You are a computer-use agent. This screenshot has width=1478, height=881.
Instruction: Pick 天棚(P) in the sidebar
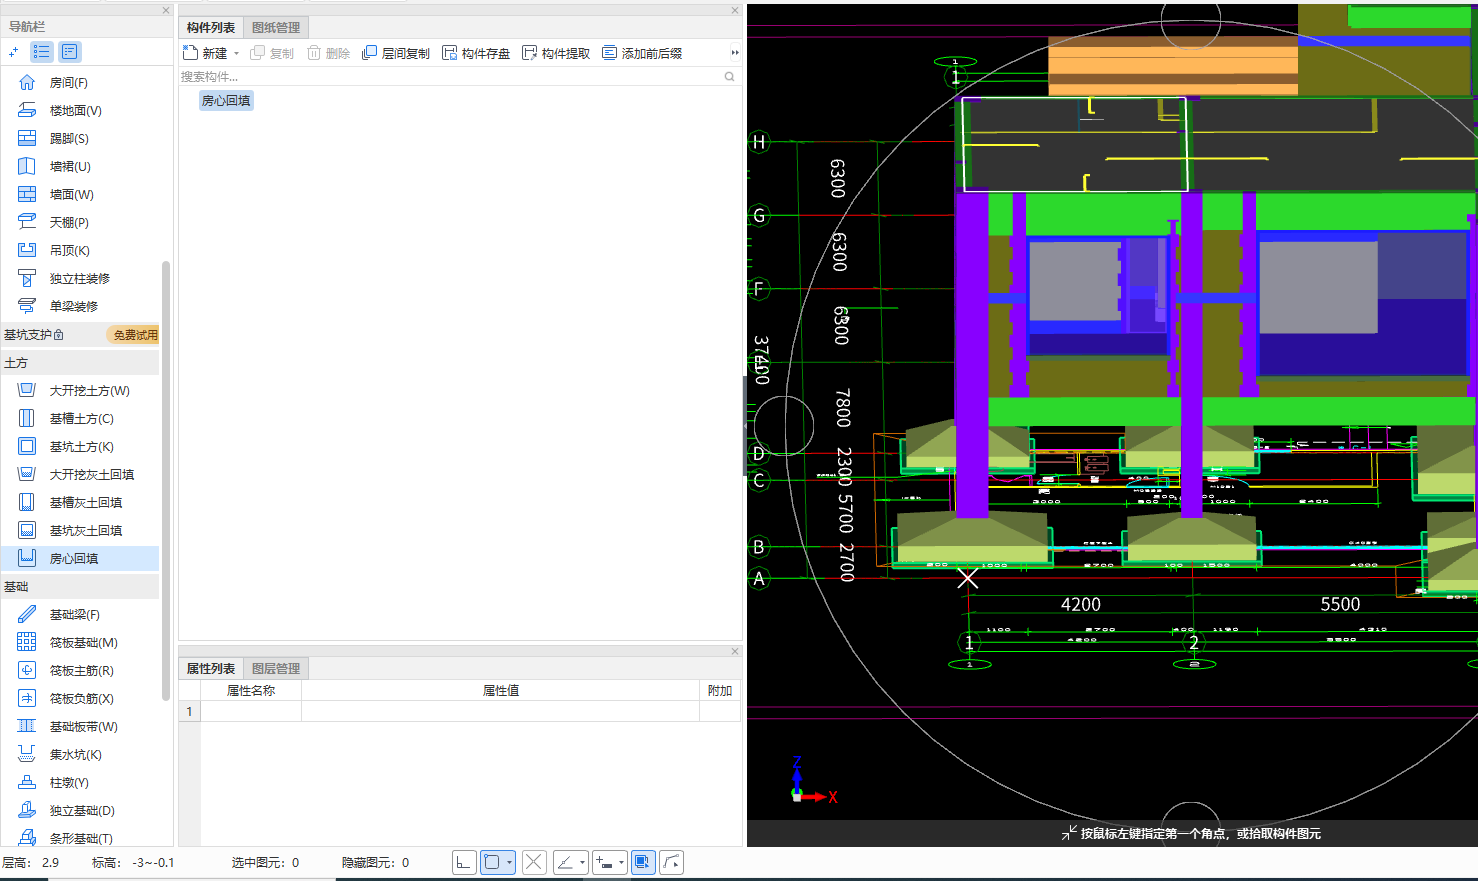point(69,223)
